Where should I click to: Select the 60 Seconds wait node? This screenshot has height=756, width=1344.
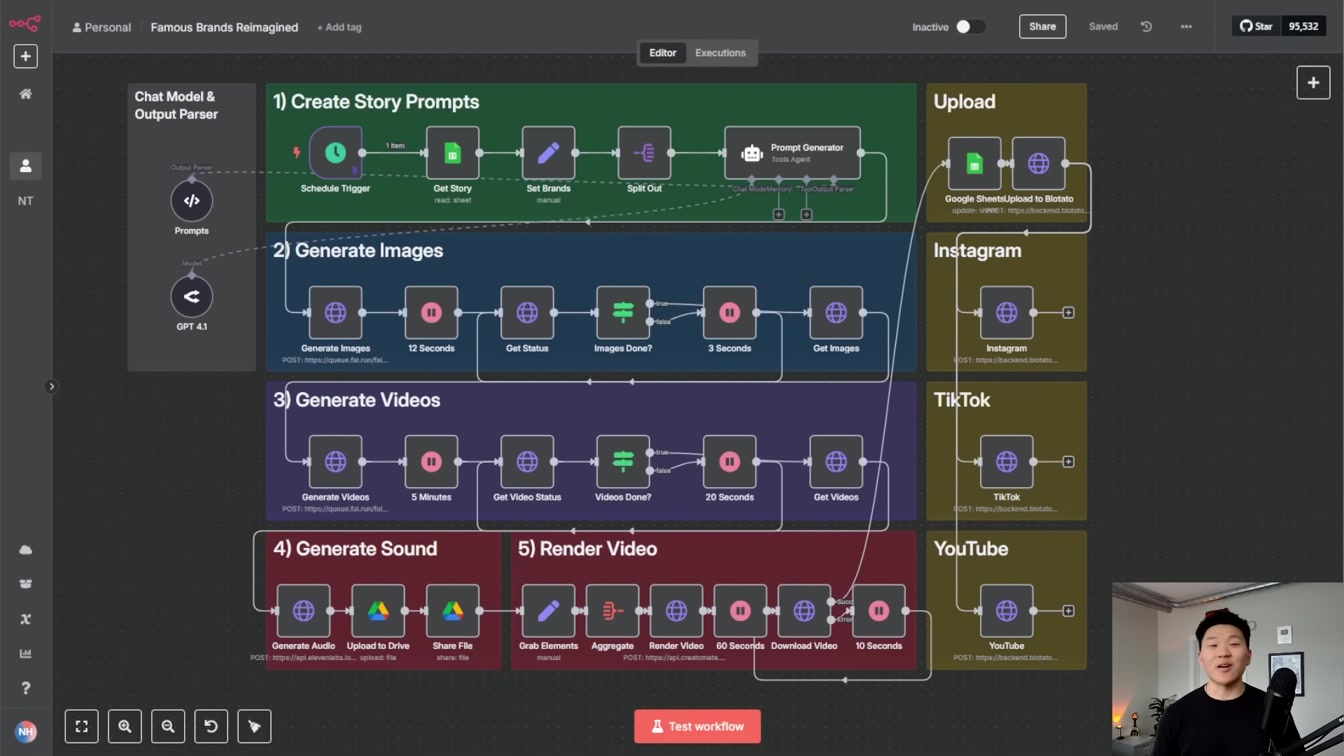tap(740, 610)
